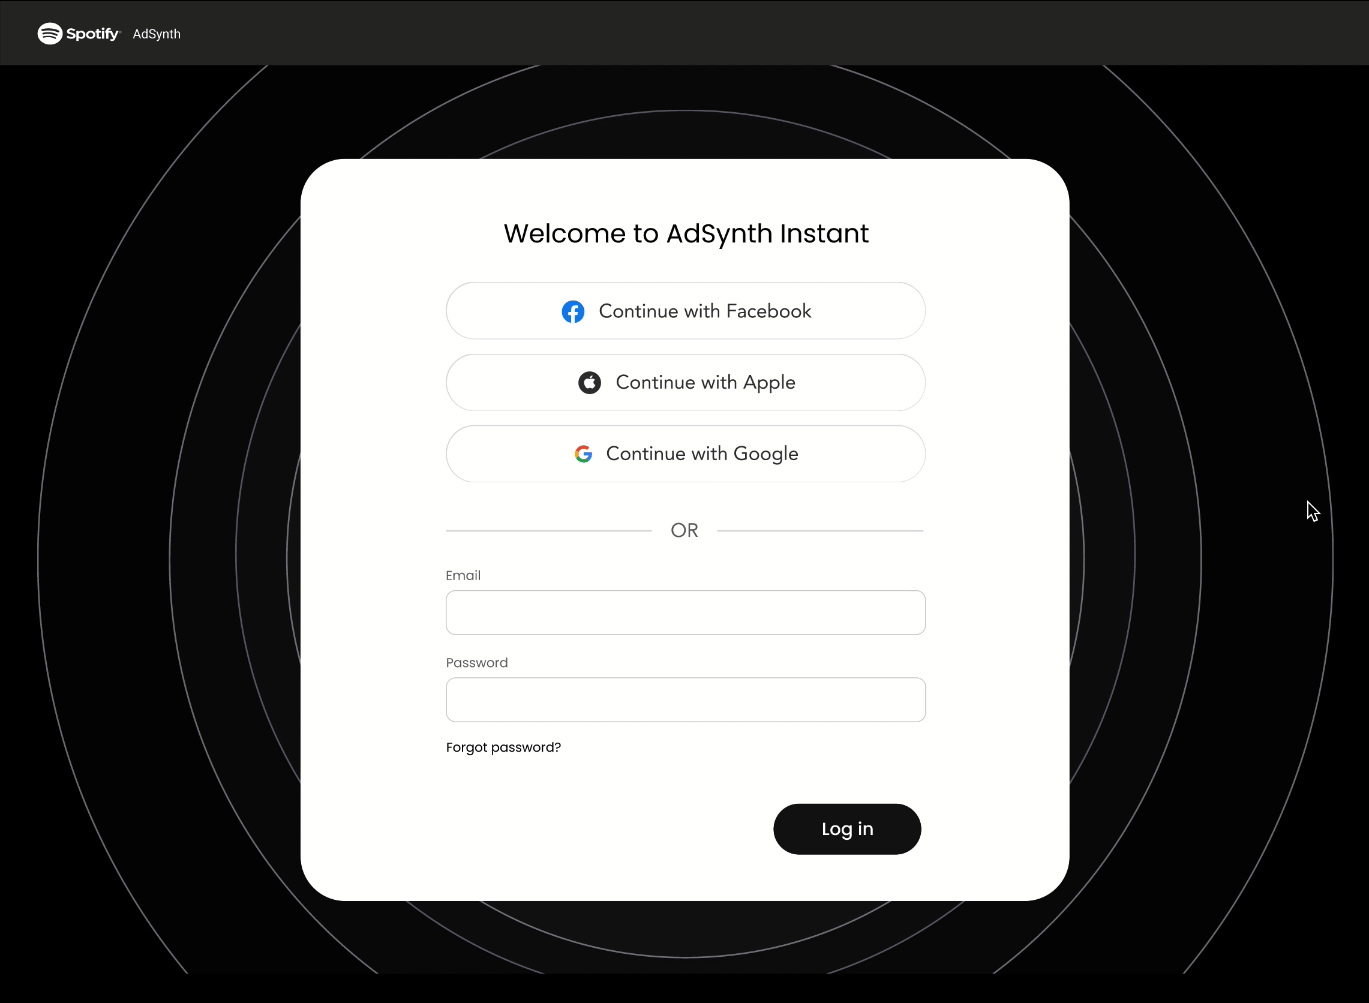
Task: Open AdSynth label in the top bar
Action: coord(157,34)
